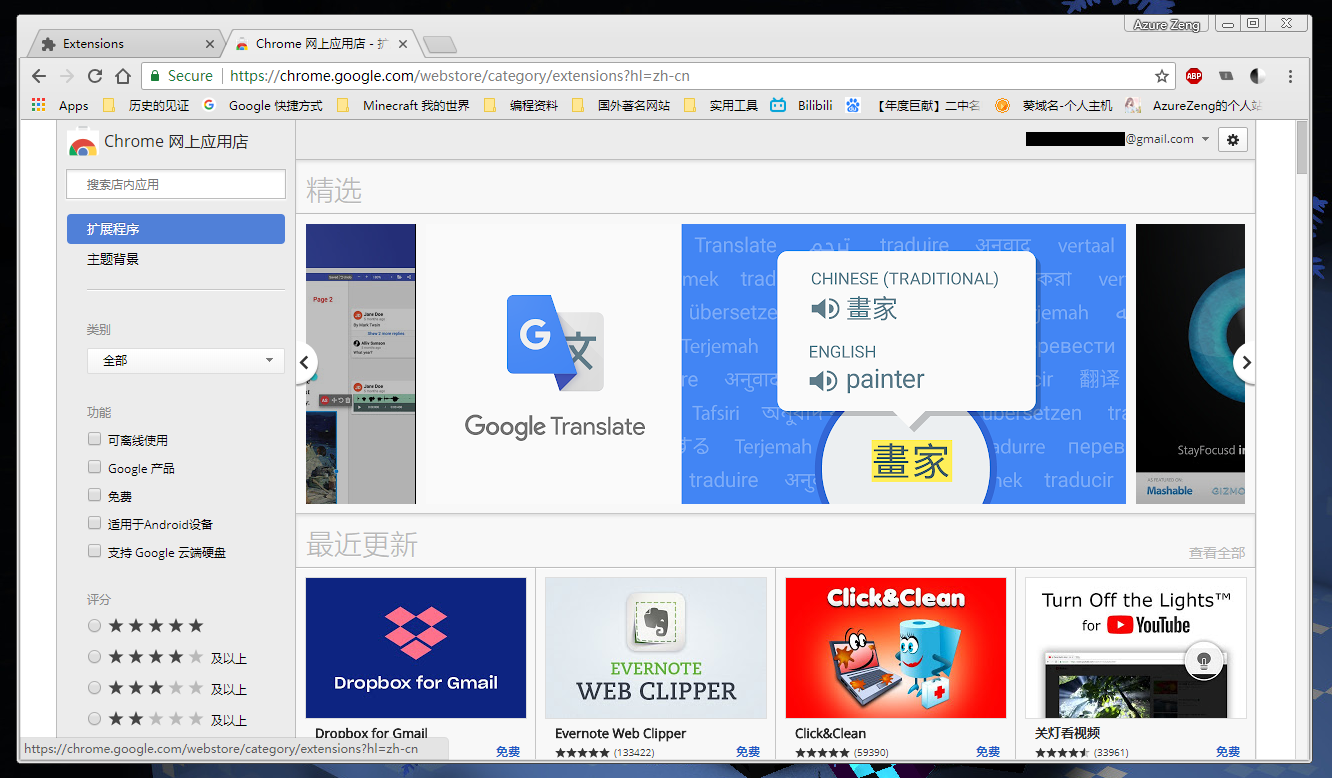Open the settings gear in the web store

pos(1232,140)
